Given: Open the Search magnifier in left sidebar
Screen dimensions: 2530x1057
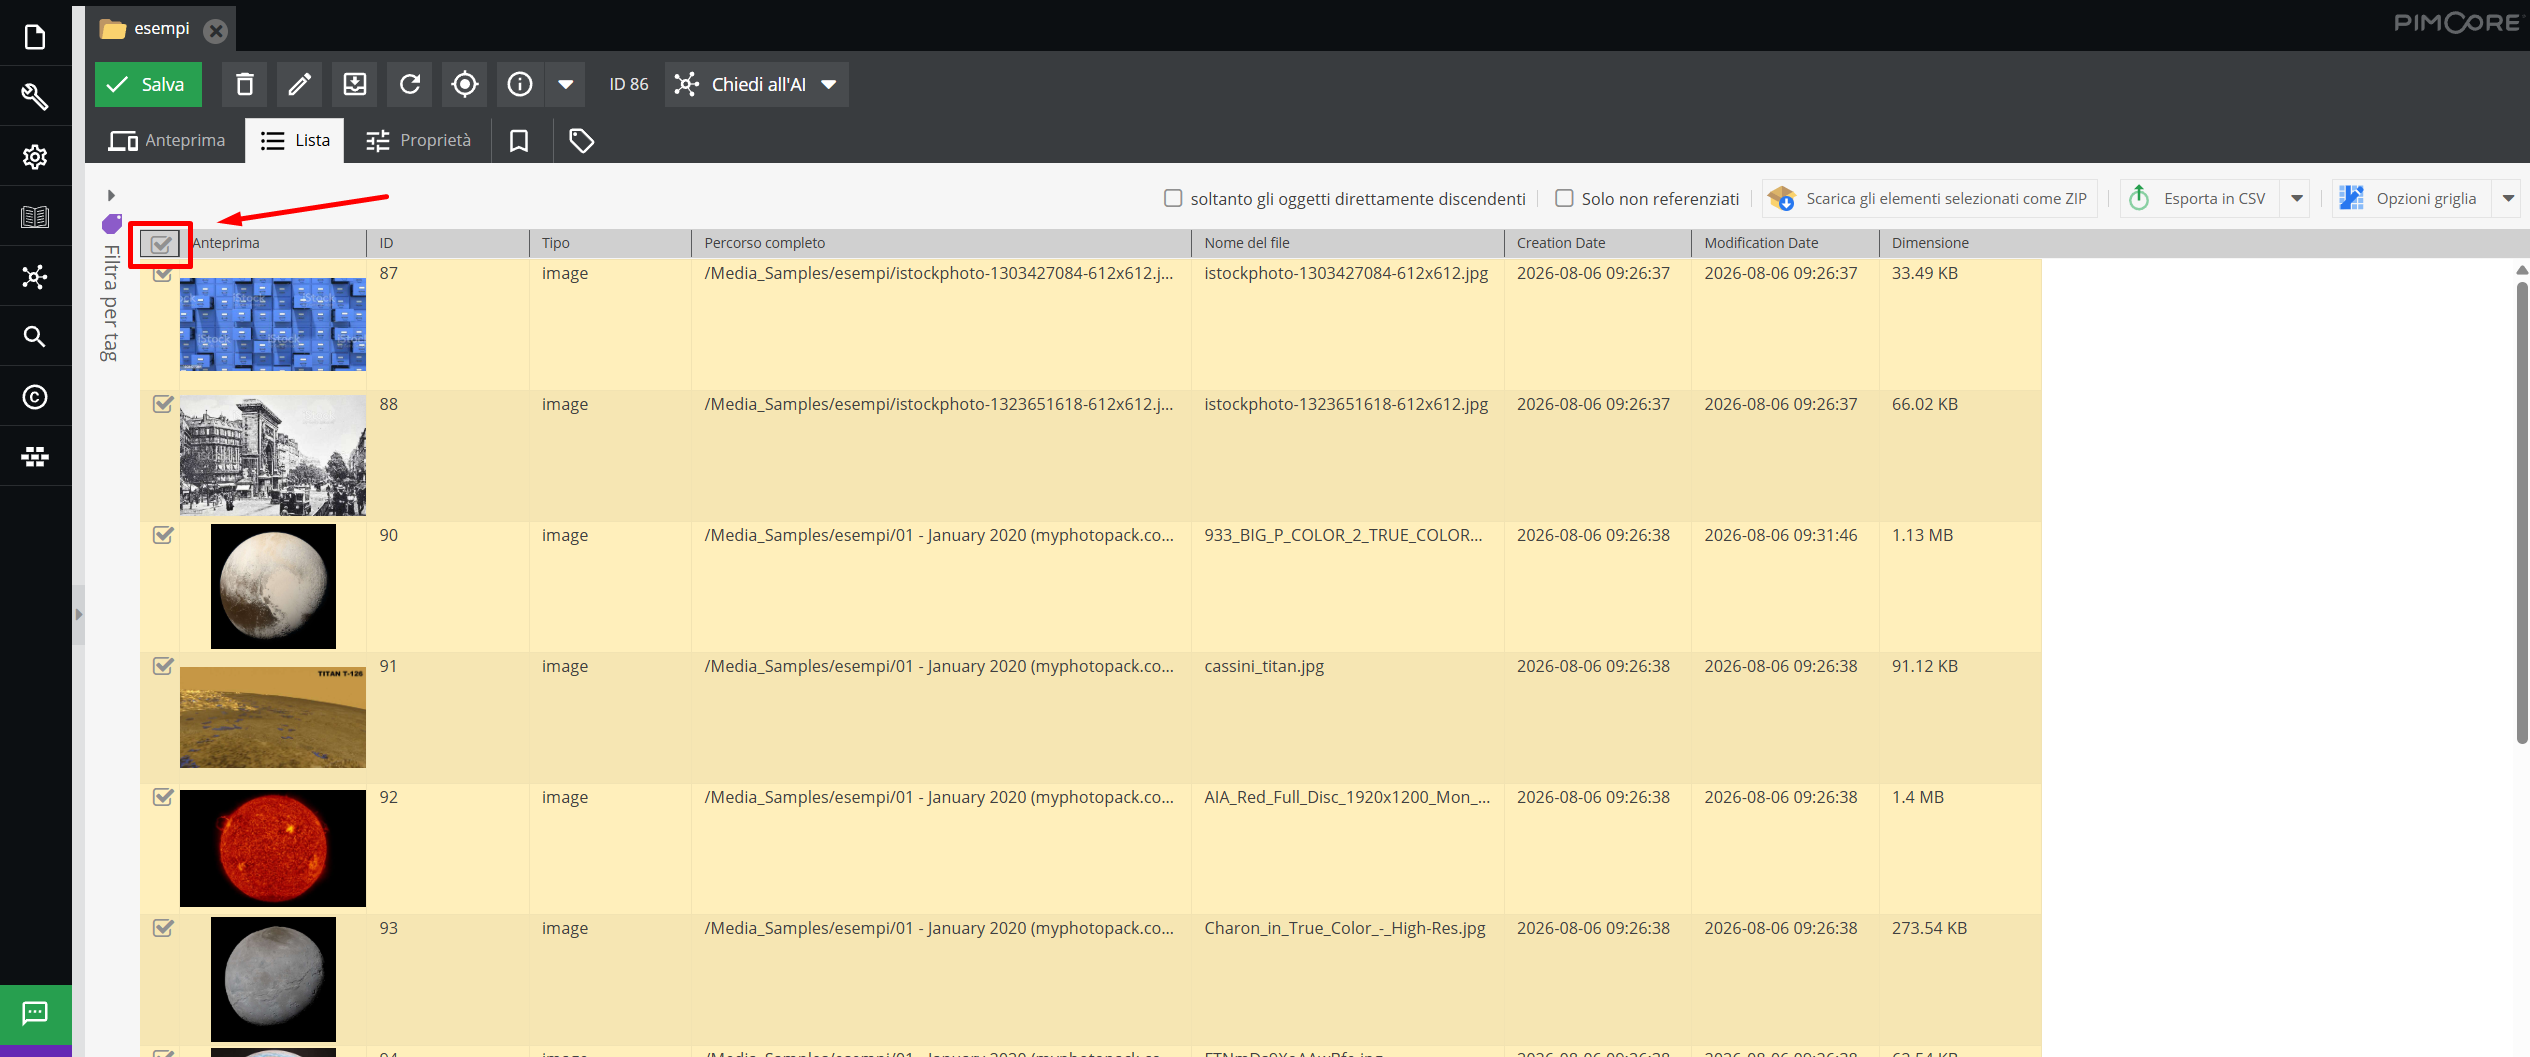Looking at the screenshot, I should pos(35,337).
